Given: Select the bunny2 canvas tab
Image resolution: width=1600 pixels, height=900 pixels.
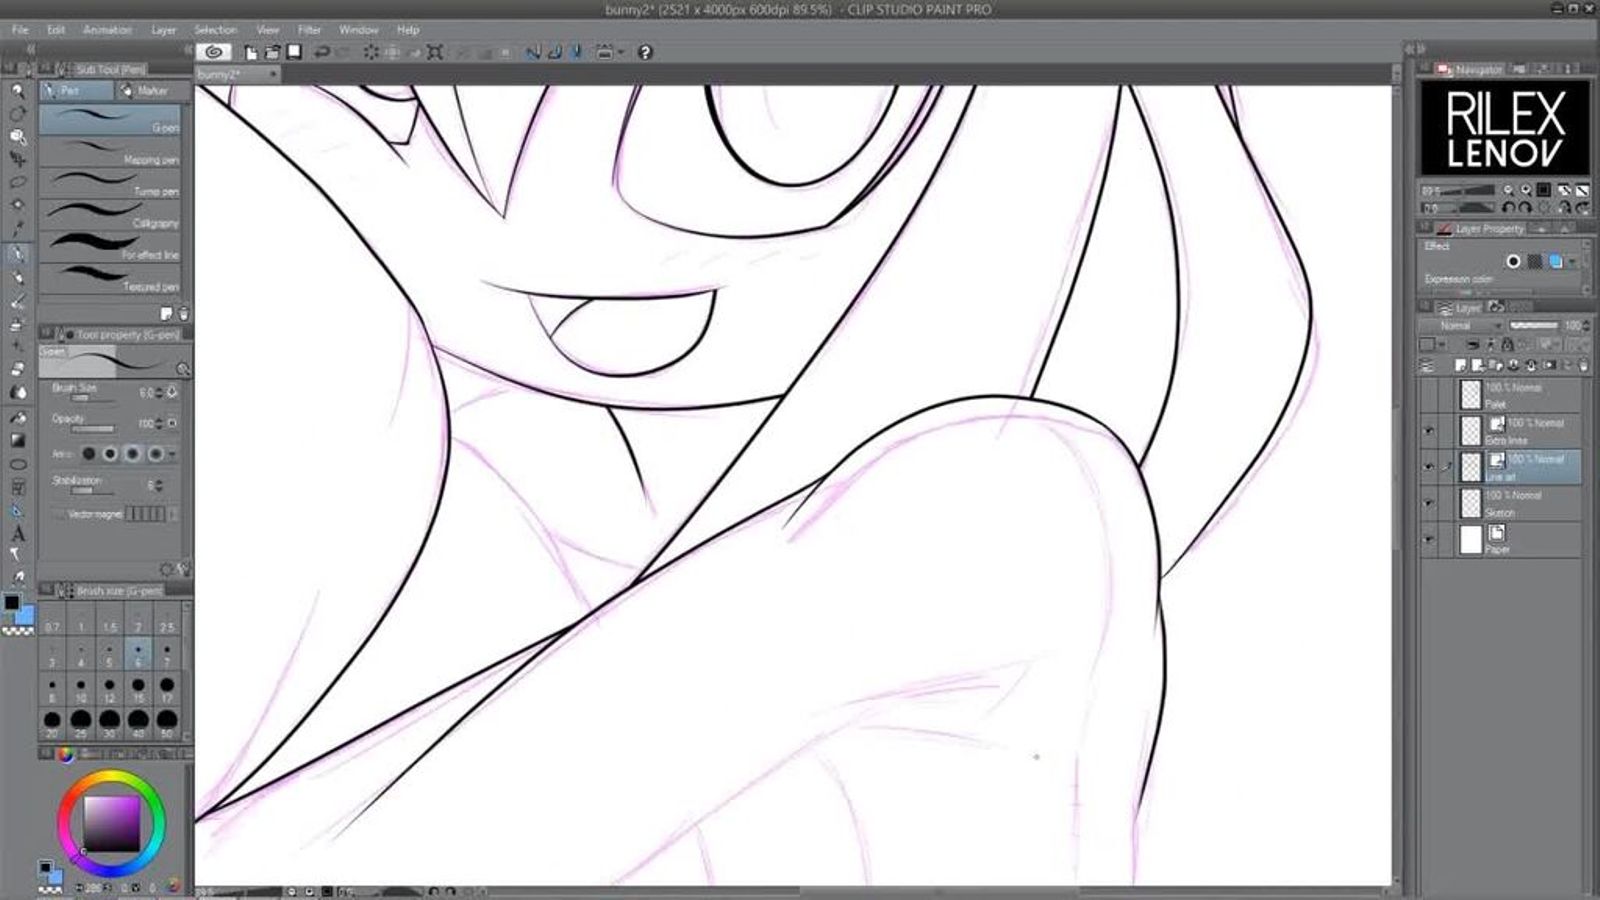Looking at the screenshot, I should [x=238, y=74].
